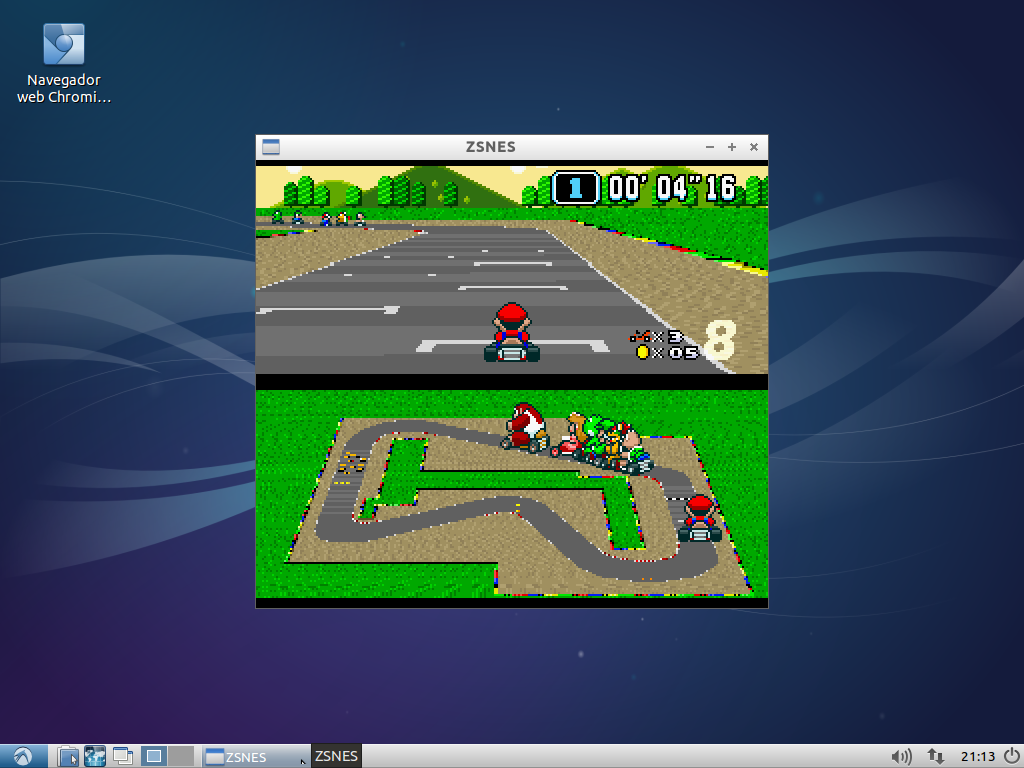
Task: Click the ZSNES window title bar
Action: (x=490, y=147)
